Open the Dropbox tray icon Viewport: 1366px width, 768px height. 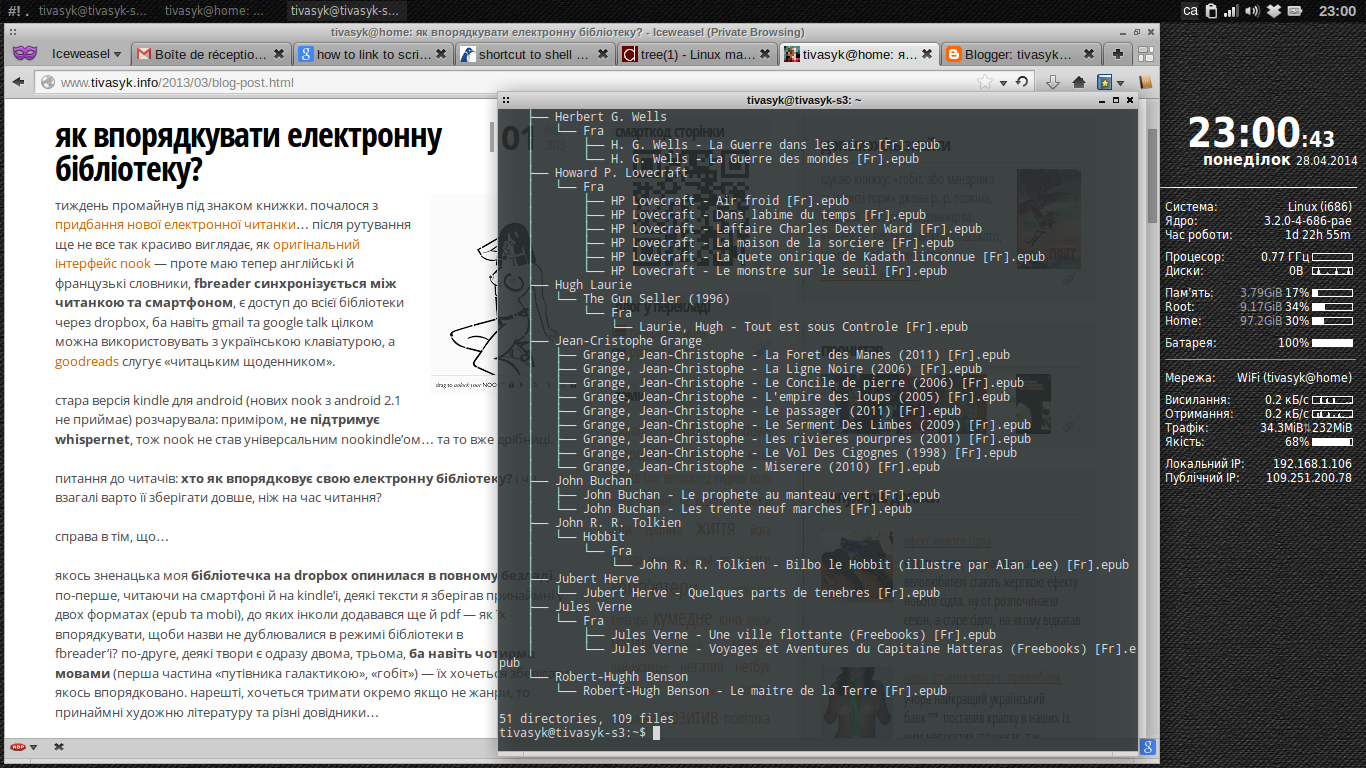click(1274, 11)
